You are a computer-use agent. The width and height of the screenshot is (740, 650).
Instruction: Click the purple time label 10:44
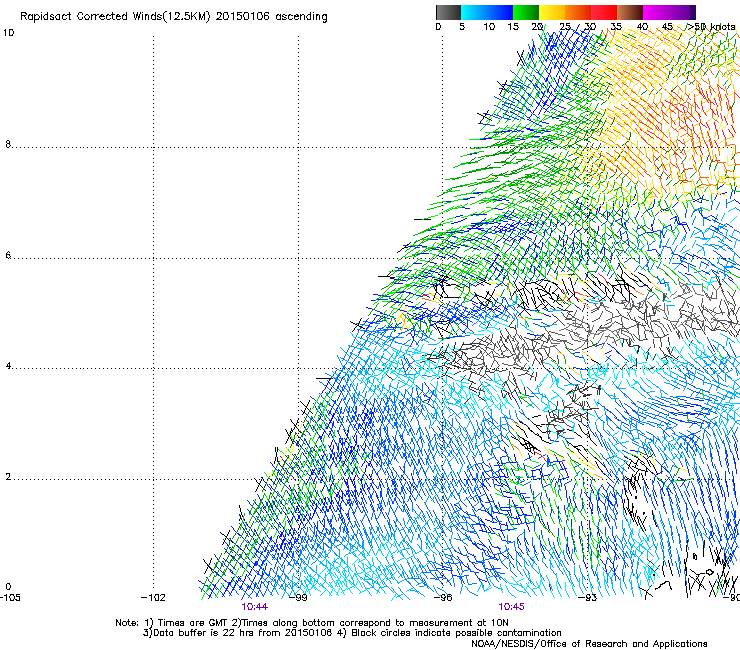click(x=254, y=607)
